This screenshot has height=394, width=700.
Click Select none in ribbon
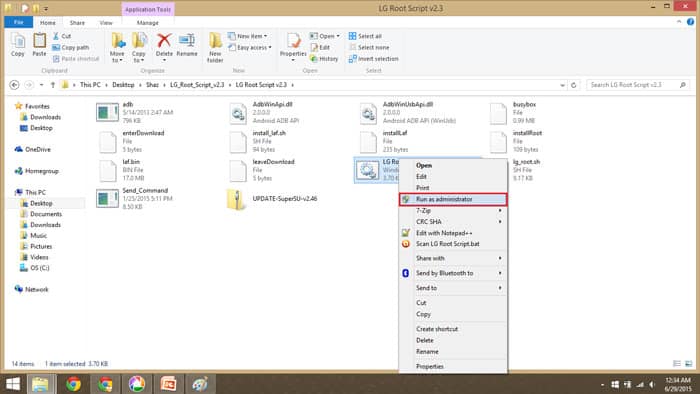click(369, 47)
